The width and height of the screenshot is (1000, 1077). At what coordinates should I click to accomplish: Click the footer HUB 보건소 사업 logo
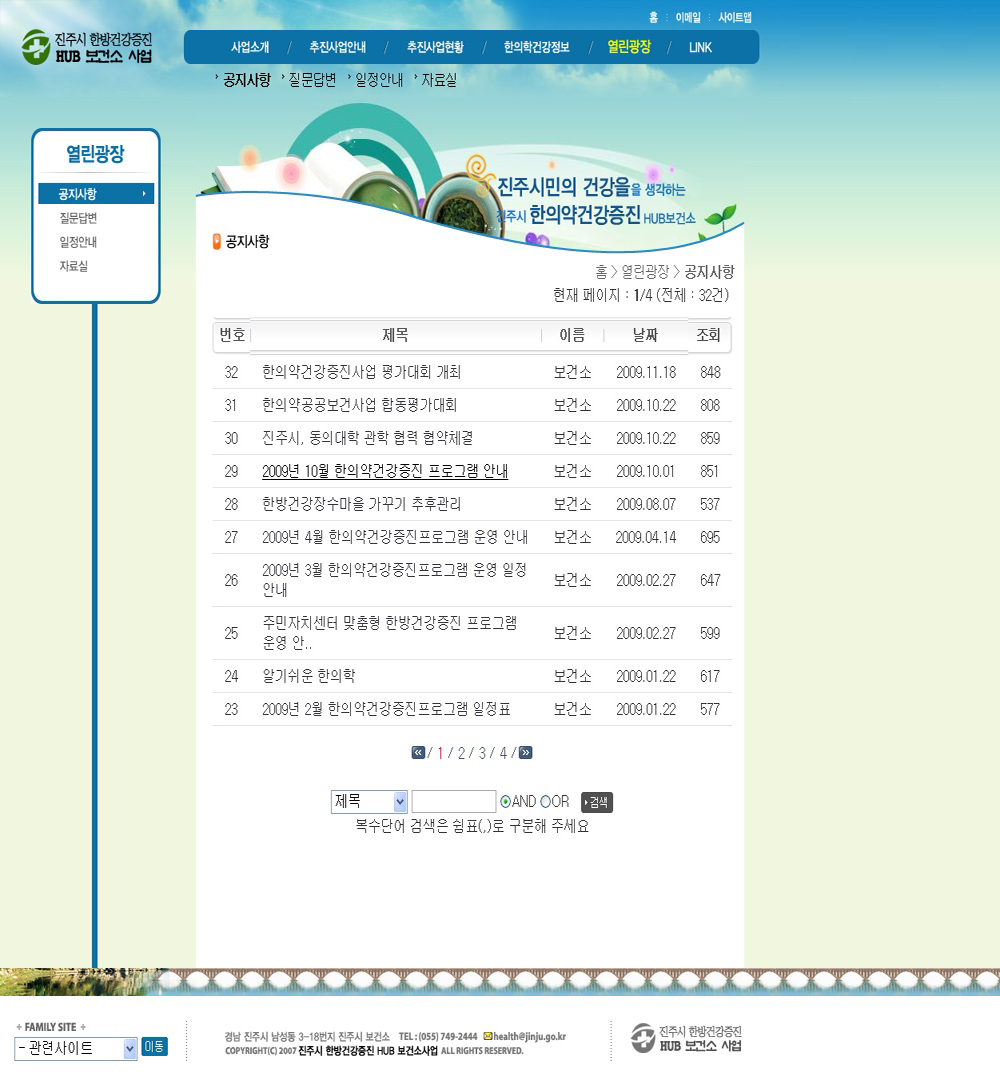686,1038
